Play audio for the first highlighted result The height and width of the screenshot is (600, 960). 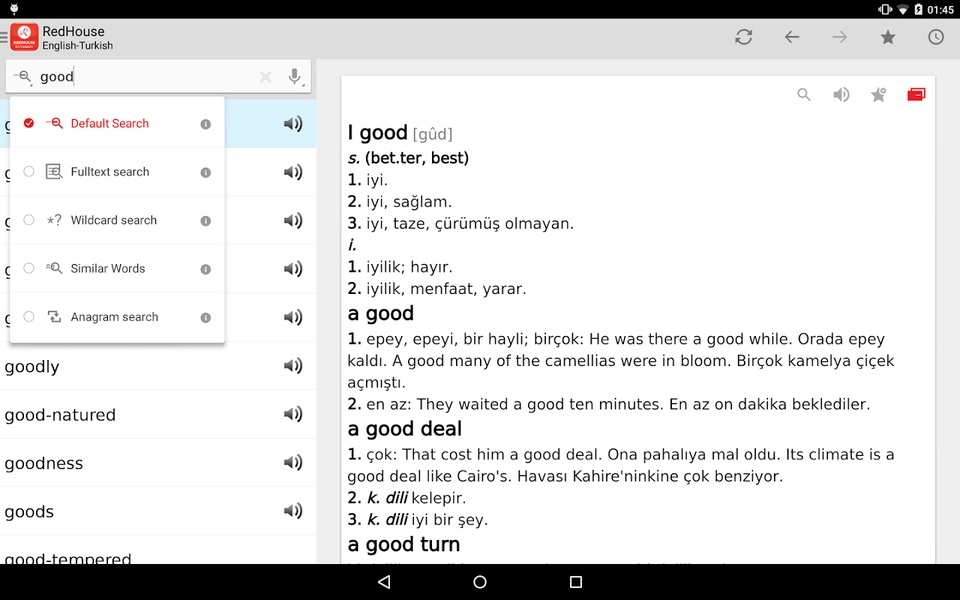tap(293, 124)
